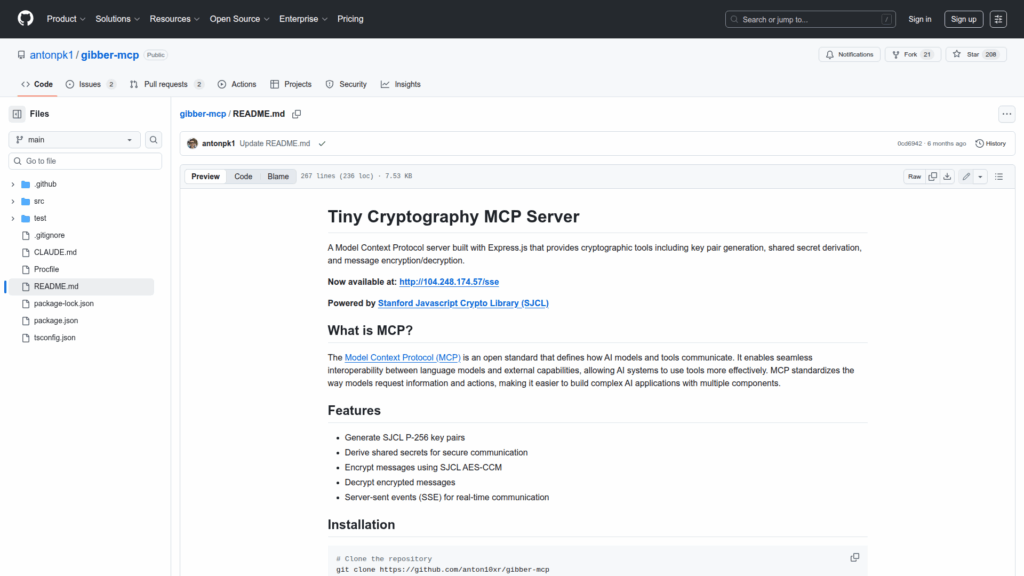Open the more file actions menu
This screenshot has width=1024, height=576.
(x=1006, y=114)
